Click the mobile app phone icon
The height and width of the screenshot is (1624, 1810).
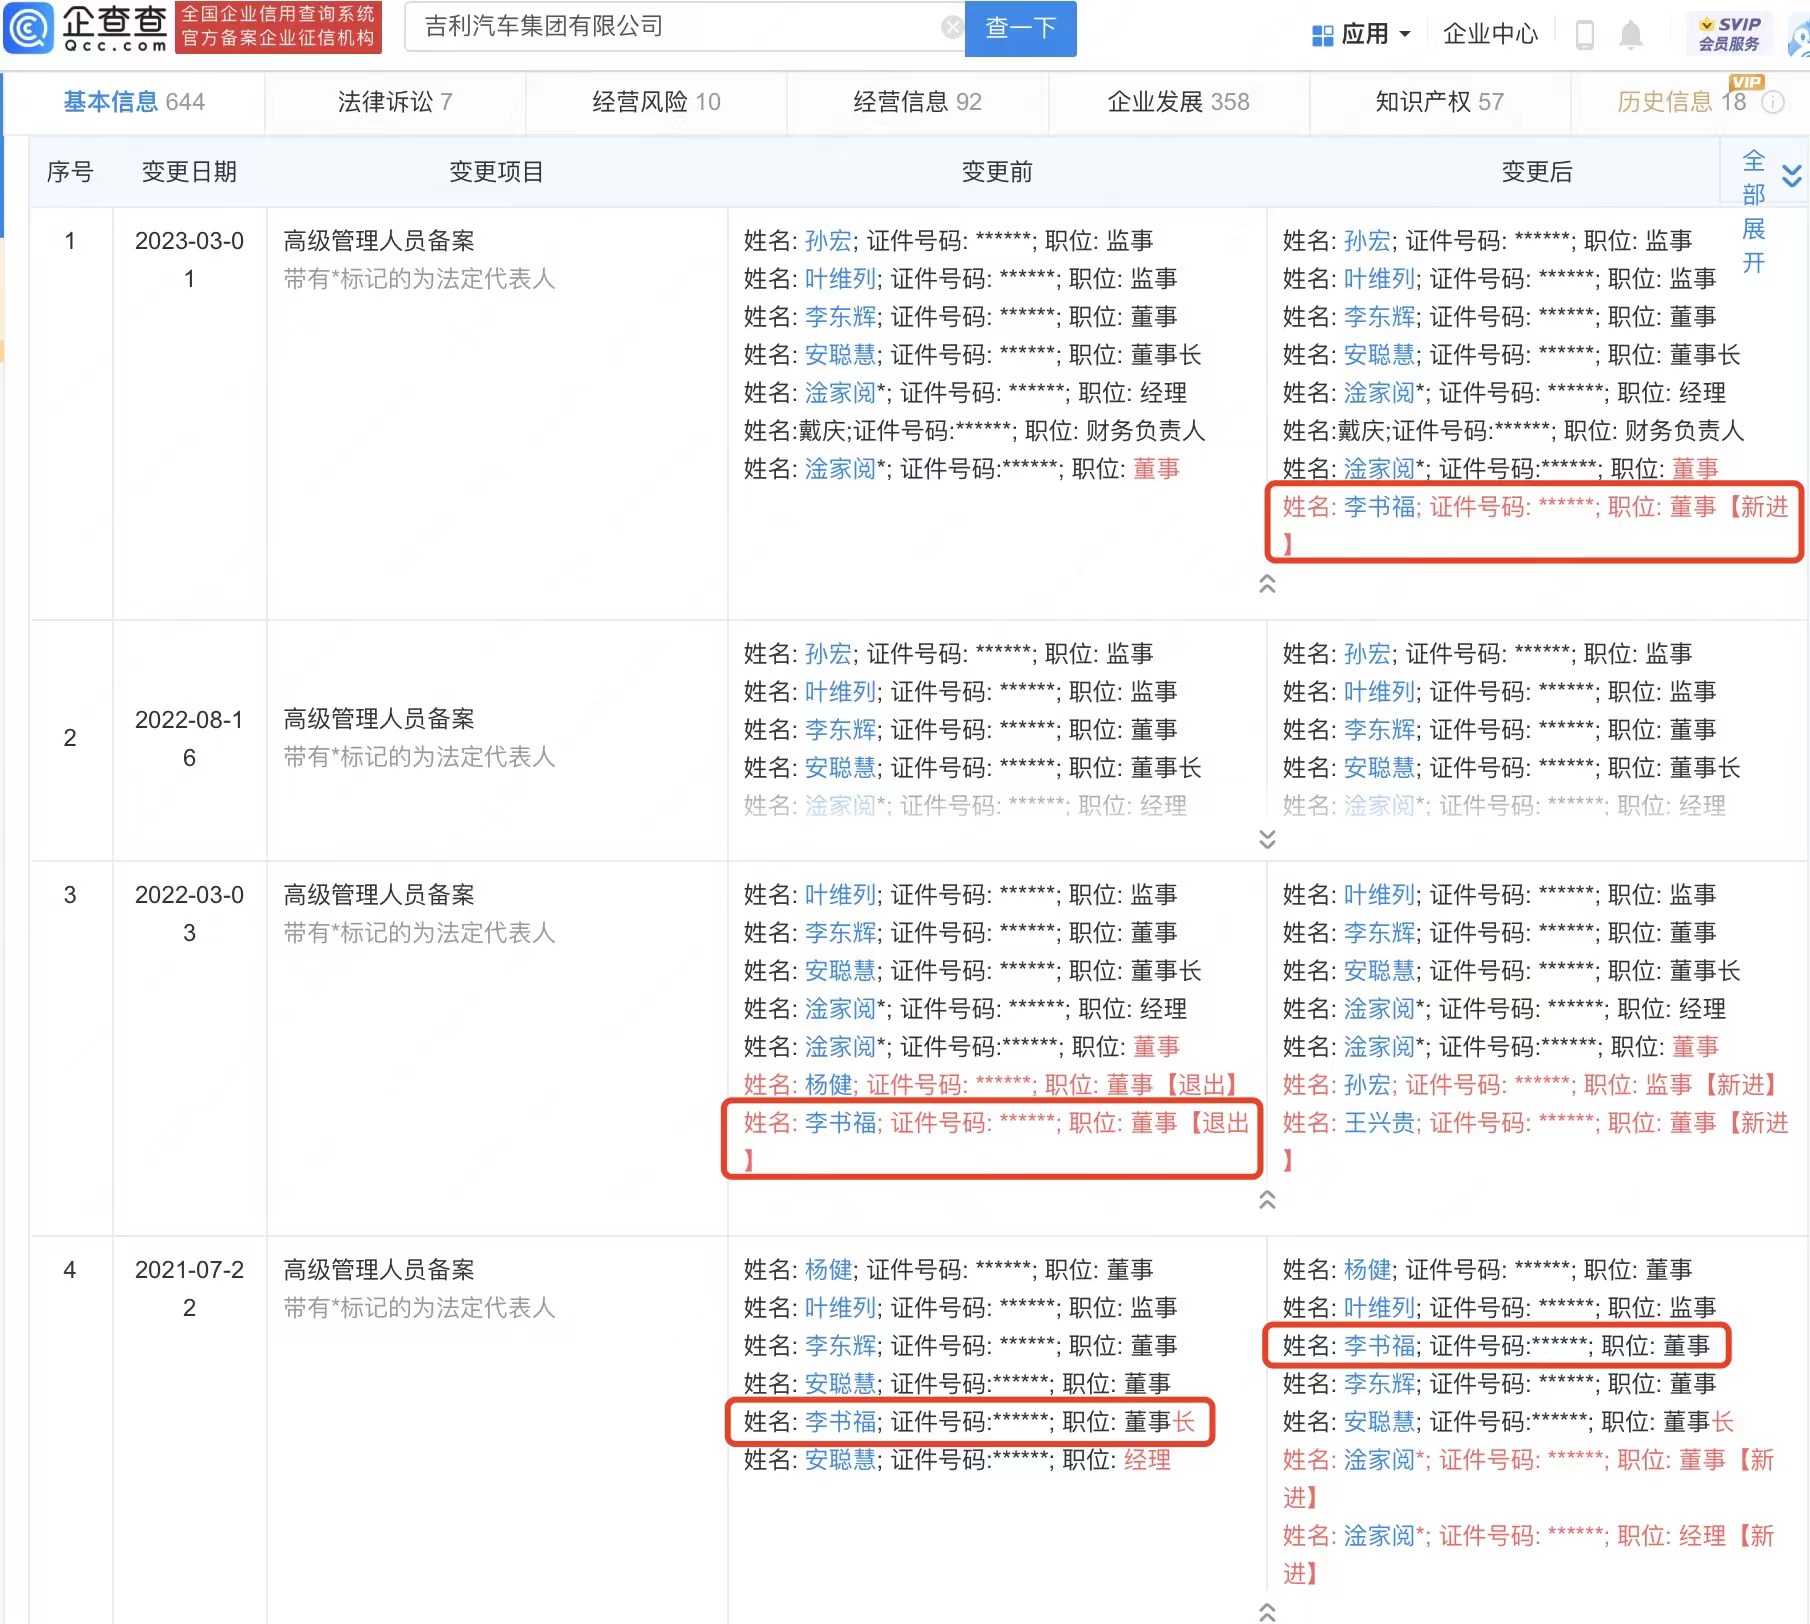pyautogui.click(x=1586, y=33)
